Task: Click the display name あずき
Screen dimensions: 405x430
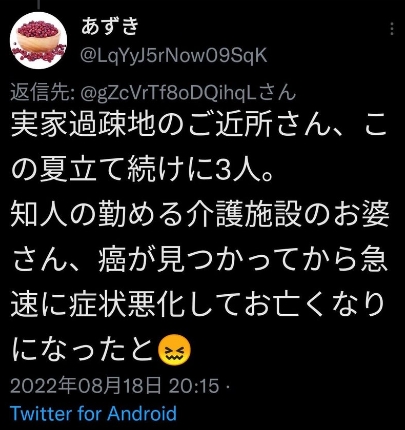Action: click(x=110, y=26)
